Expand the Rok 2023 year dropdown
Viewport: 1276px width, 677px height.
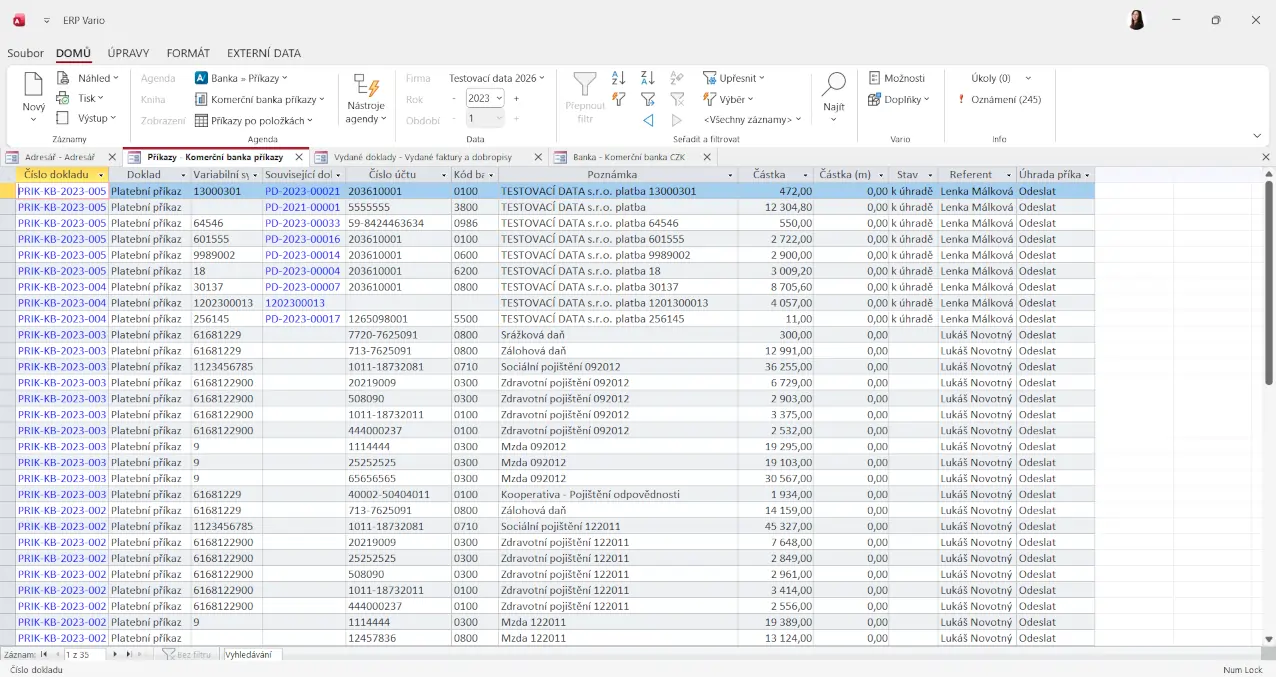coord(499,98)
